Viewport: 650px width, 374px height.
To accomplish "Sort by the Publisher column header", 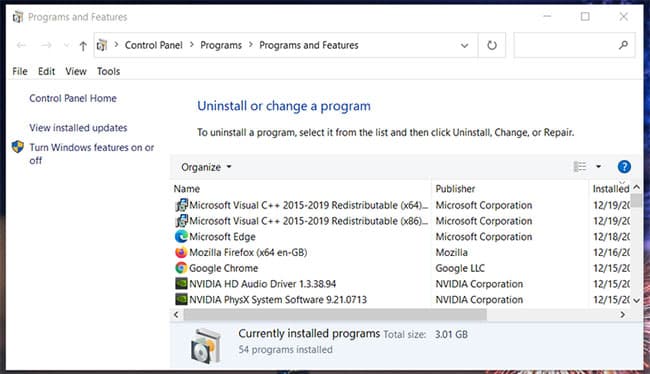I will click(455, 189).
